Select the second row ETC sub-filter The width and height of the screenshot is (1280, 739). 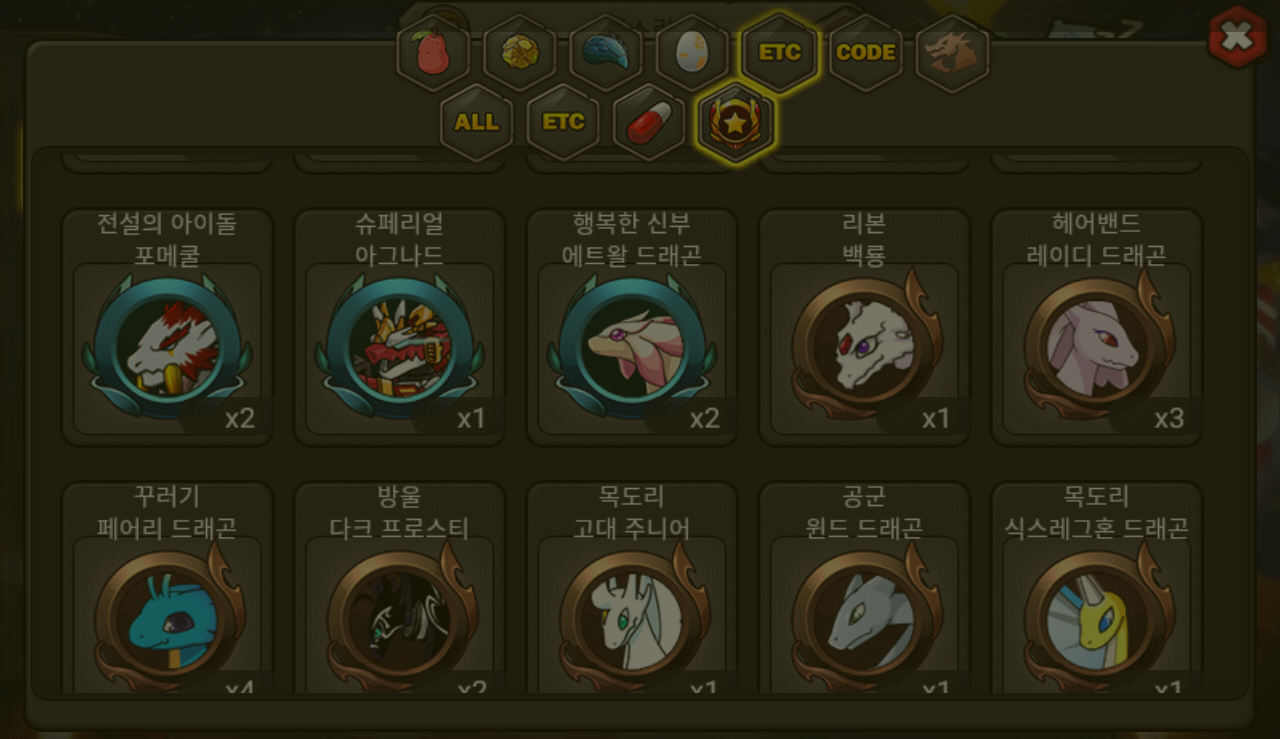point(563,122)
